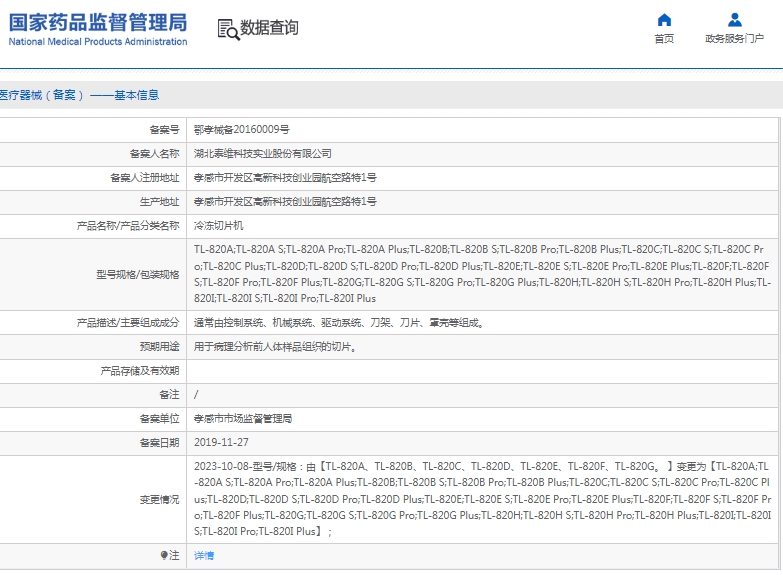Image resolution: width=783 pixels, height=575 pixels.
Task: Click the 型号规格/包装规格 row label
Action: (138, 275)
